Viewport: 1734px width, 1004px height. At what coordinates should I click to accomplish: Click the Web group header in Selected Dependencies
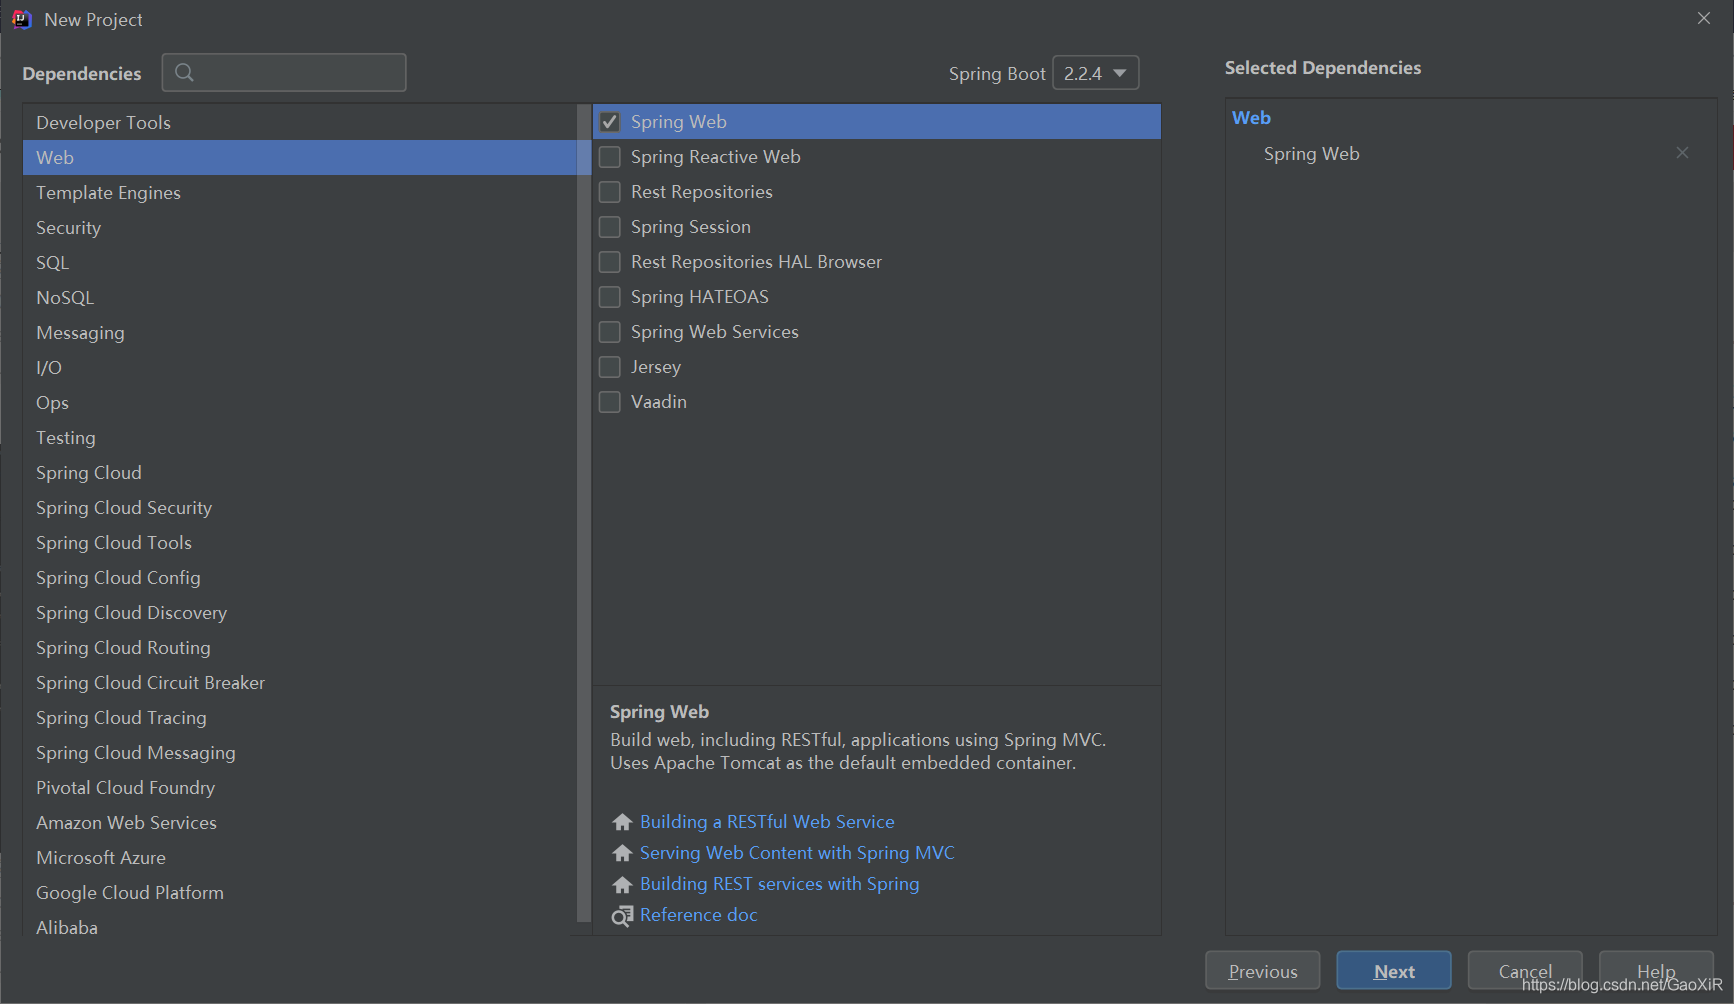point(1251,118)
